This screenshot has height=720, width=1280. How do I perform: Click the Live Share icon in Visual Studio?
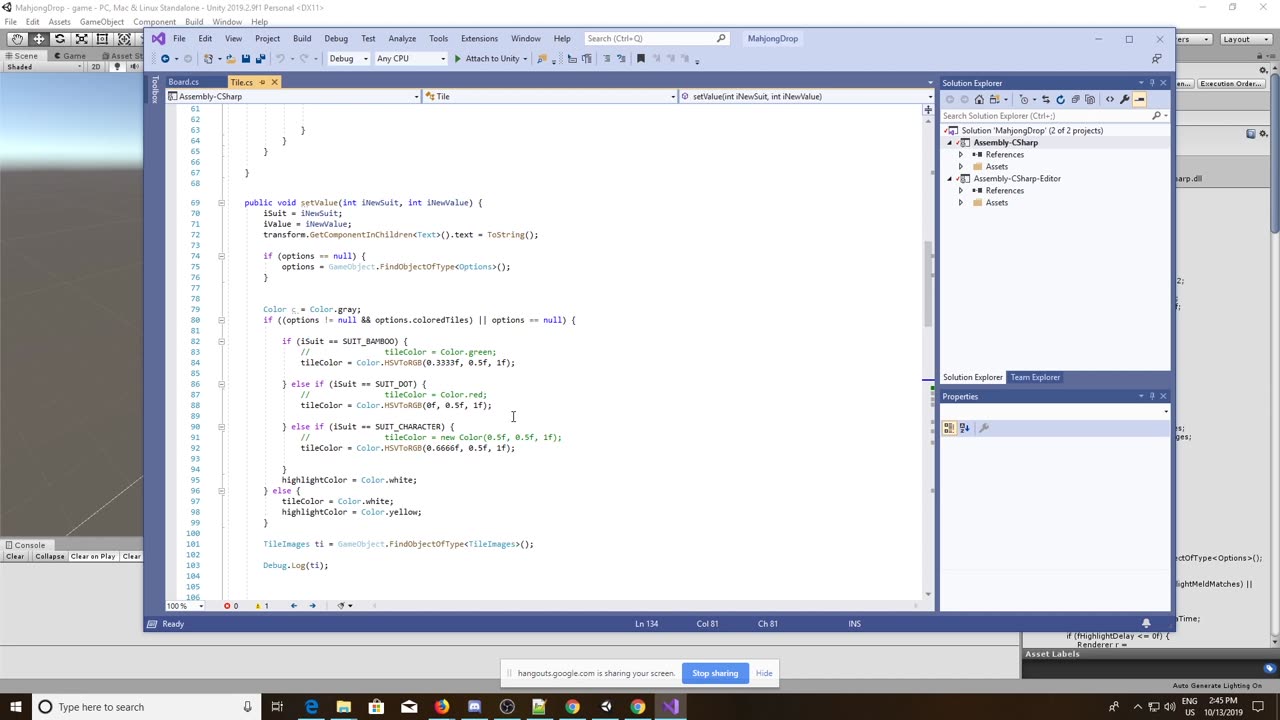pos(1157,59)
